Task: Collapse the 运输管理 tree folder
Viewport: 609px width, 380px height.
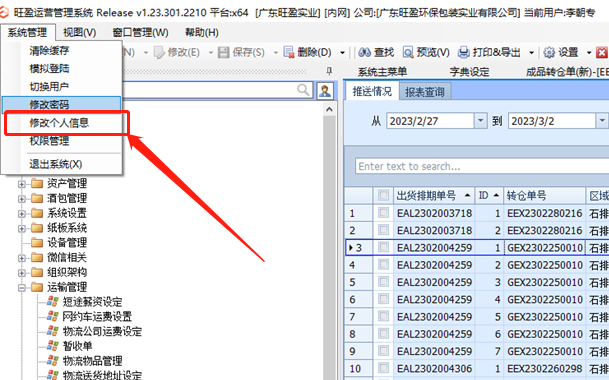Action: [x=22, y=288]
